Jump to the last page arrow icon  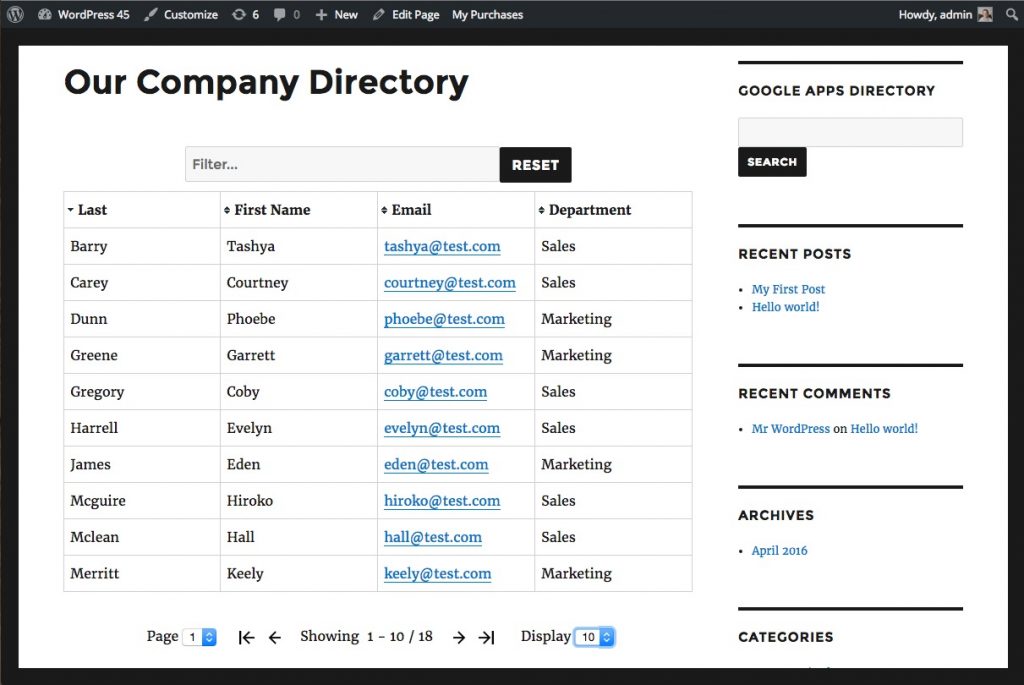[487, 637]
